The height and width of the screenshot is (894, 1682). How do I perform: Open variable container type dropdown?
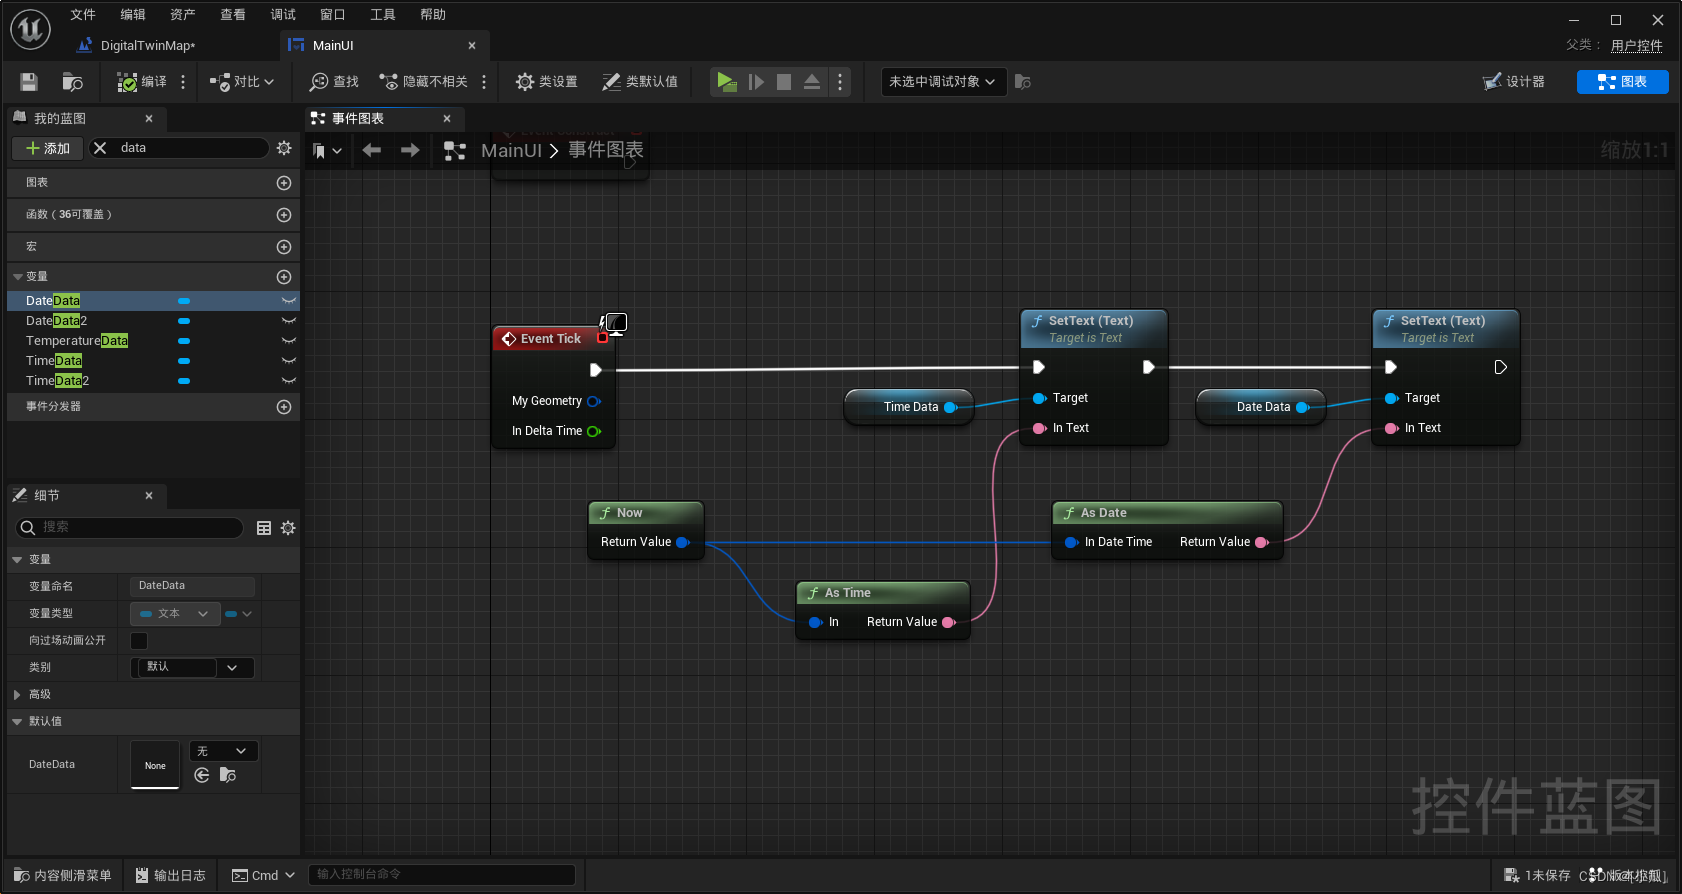pos(238,614)
